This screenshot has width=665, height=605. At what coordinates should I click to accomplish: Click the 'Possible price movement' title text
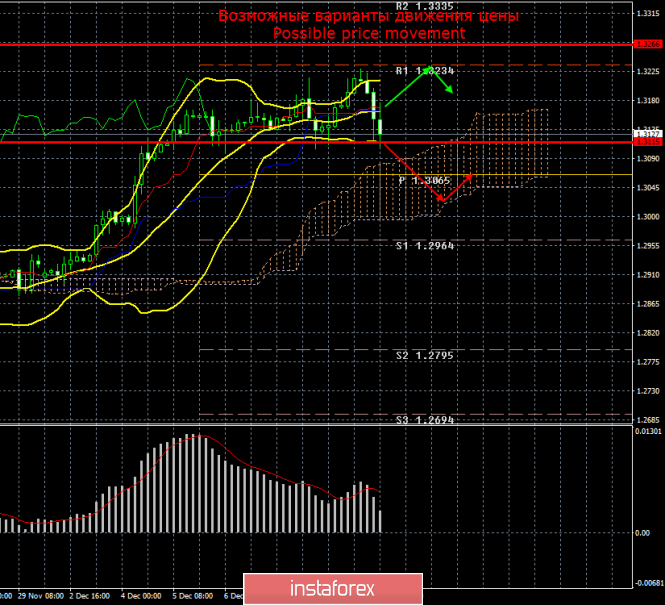(x=369, y=33)
